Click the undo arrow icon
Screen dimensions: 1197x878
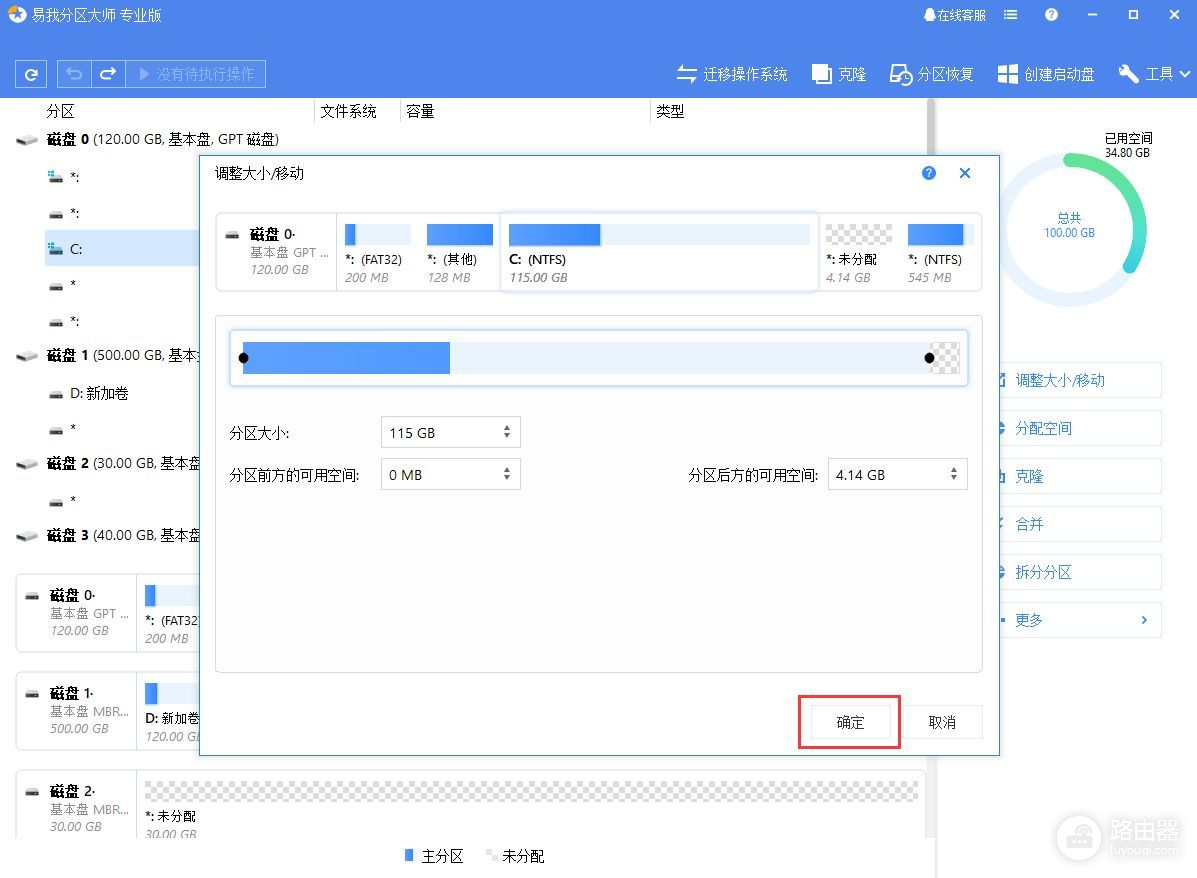75,74
